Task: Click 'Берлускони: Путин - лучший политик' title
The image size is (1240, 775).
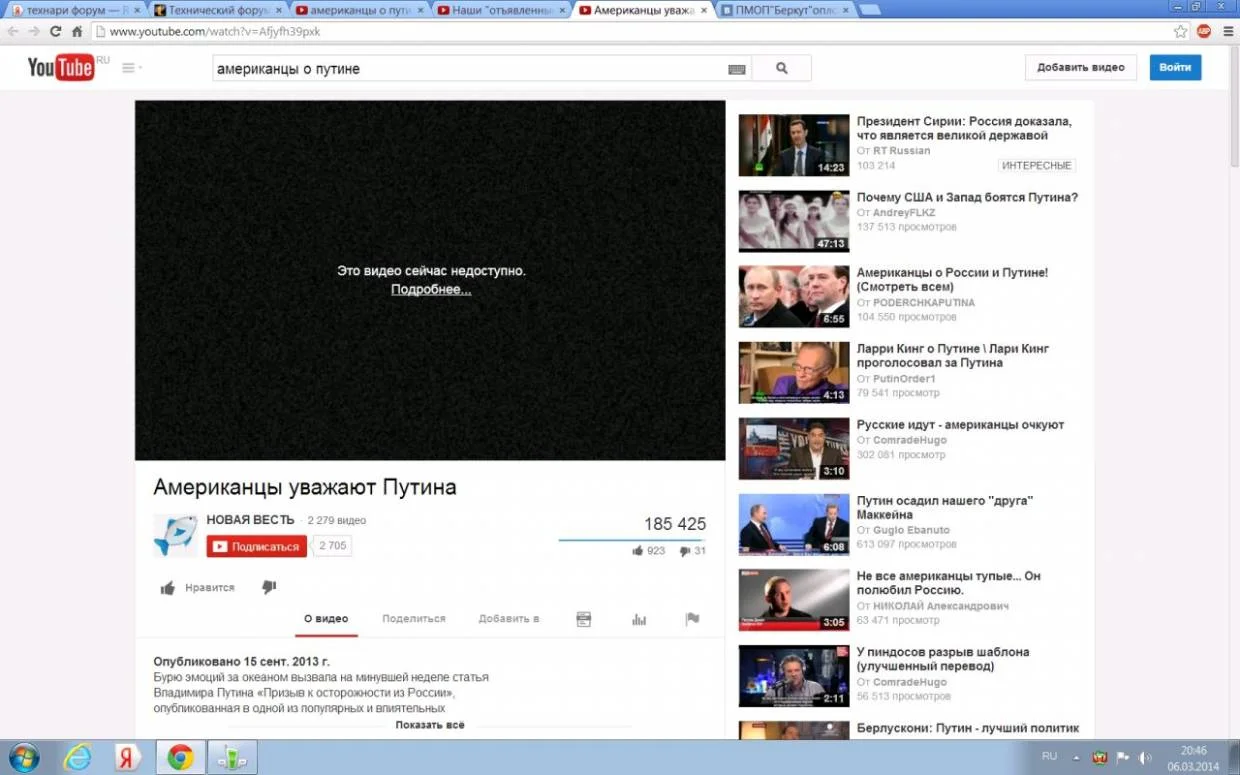Action: click(968, 728)
